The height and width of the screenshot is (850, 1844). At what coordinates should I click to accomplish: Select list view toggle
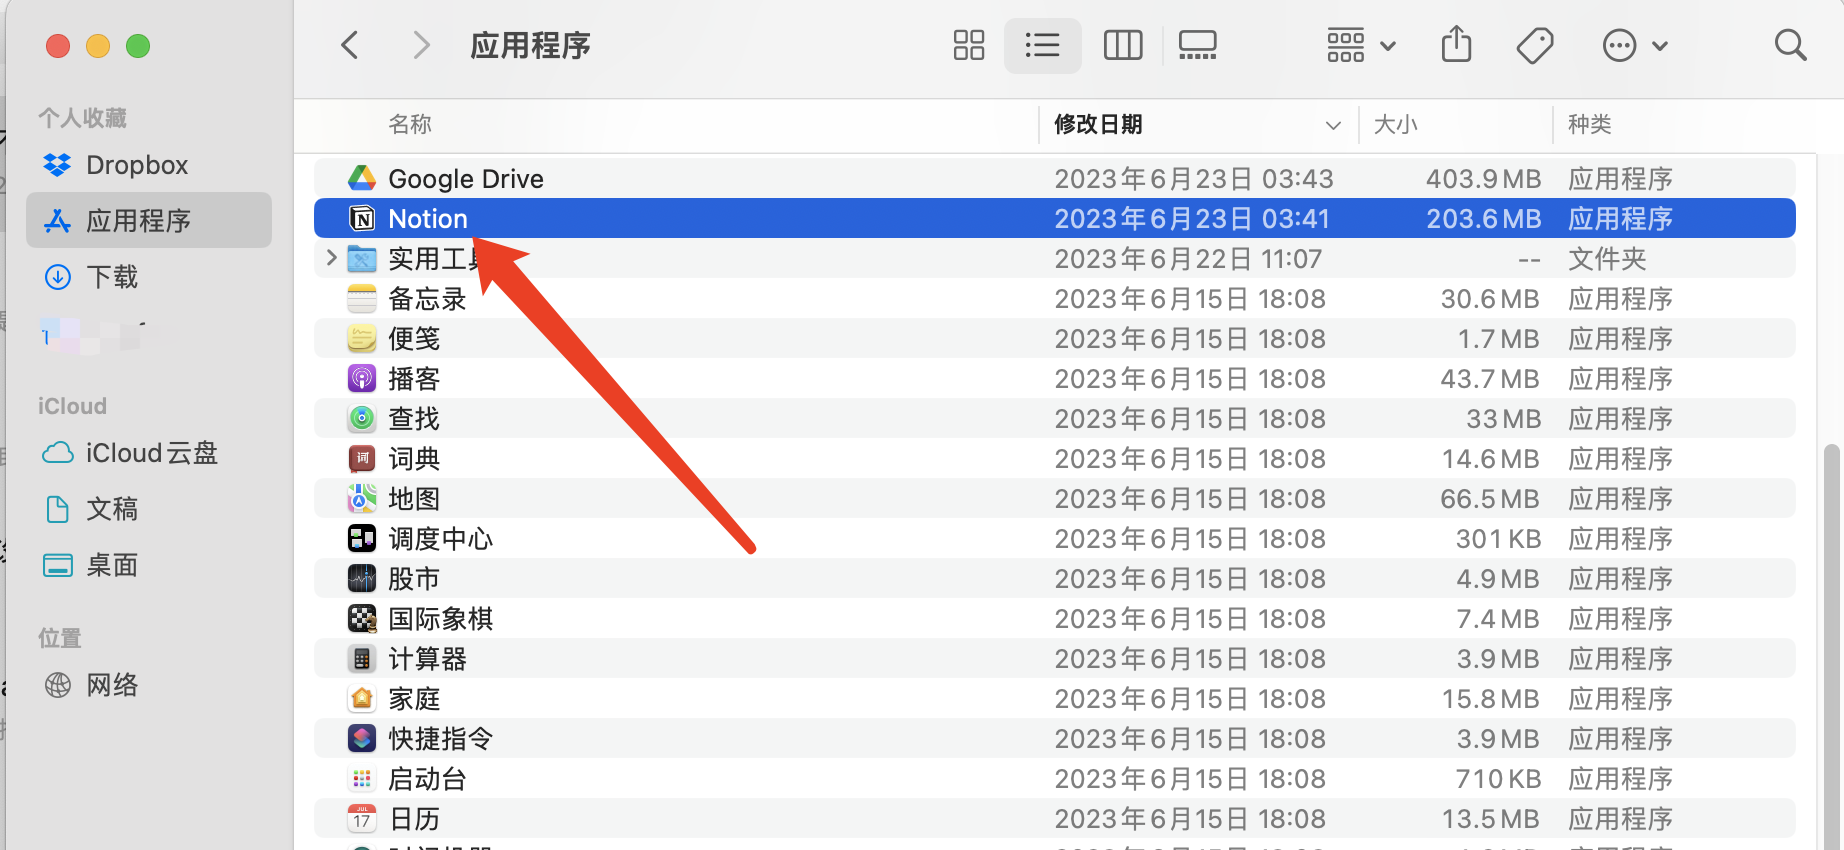pos(1042,45)
